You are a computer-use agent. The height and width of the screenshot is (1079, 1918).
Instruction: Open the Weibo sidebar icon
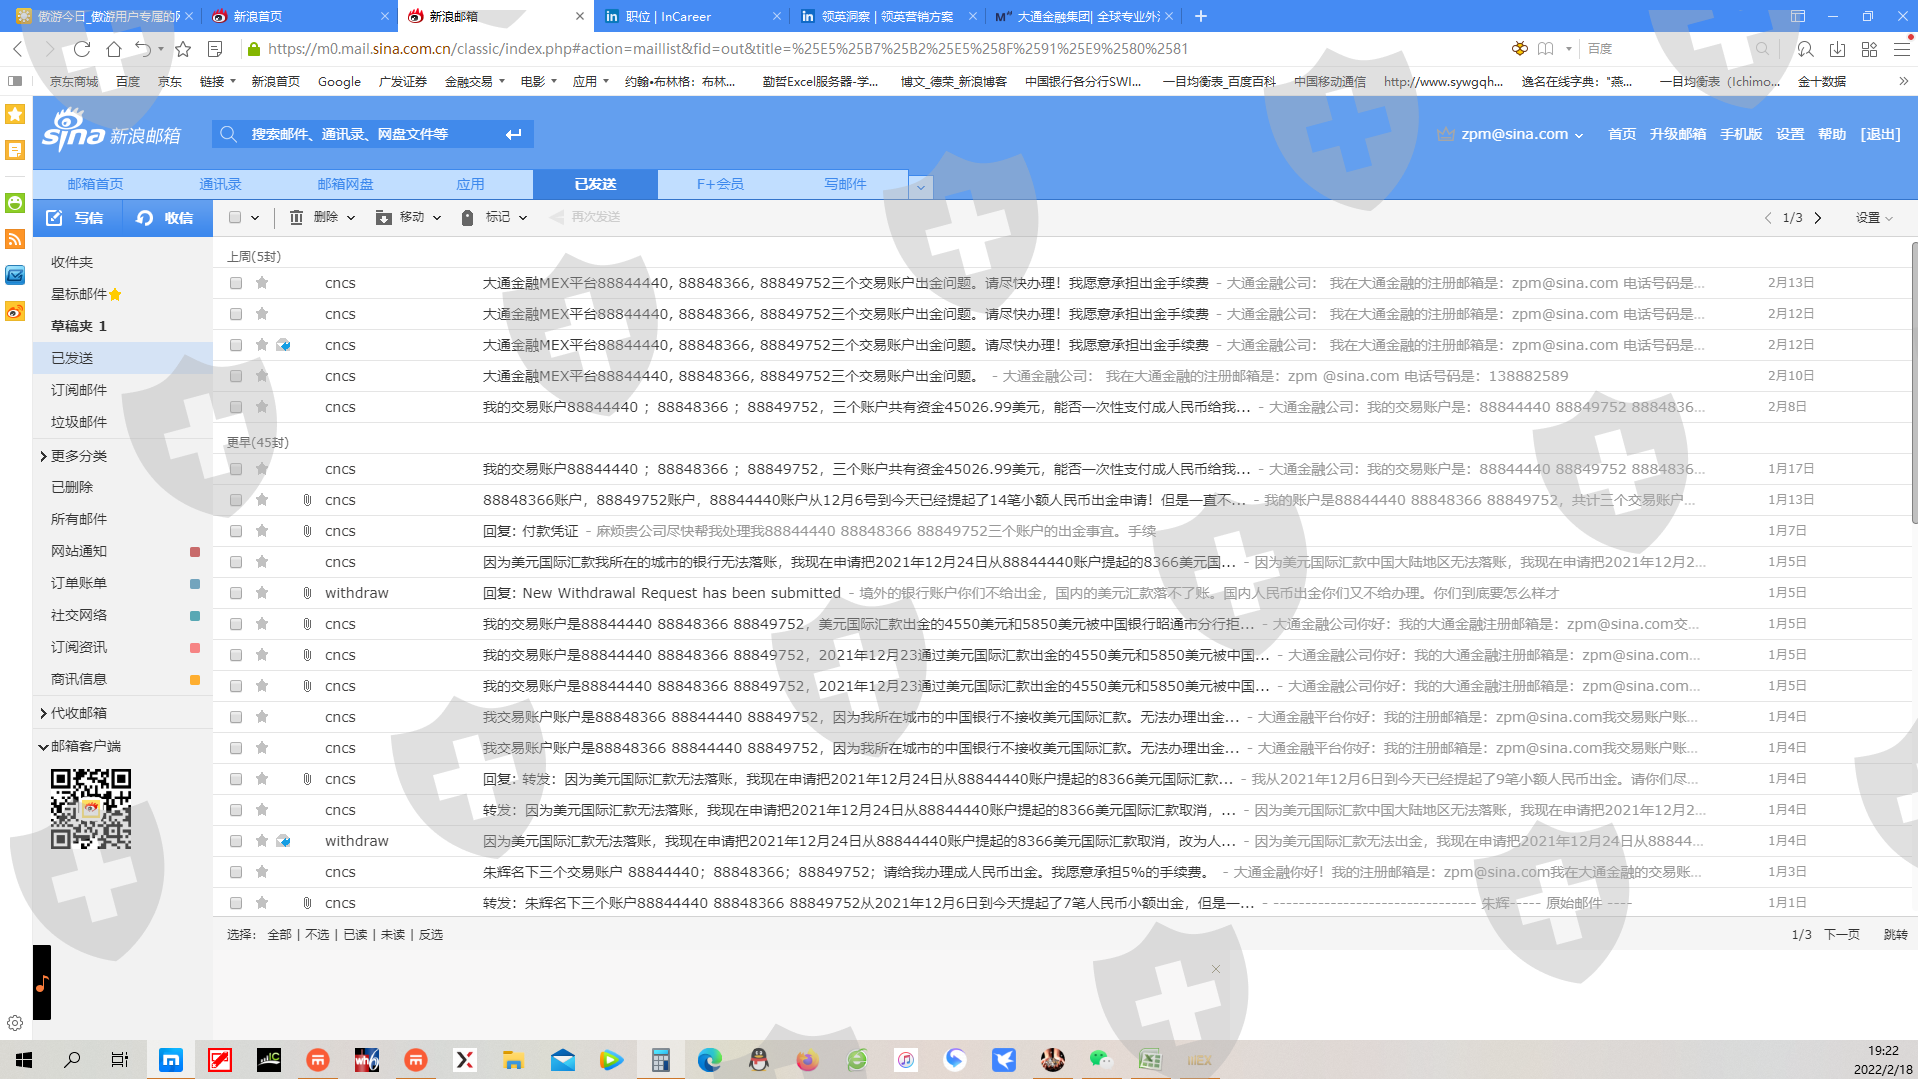click(15, 312)
